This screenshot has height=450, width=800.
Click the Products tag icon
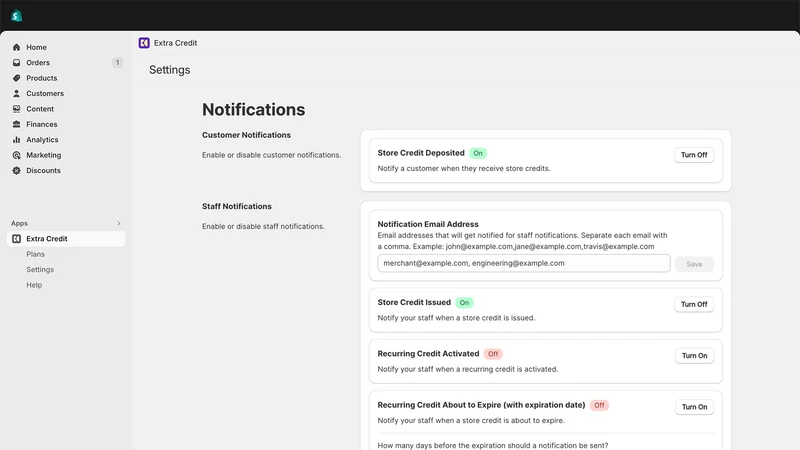tap(16, 78)
